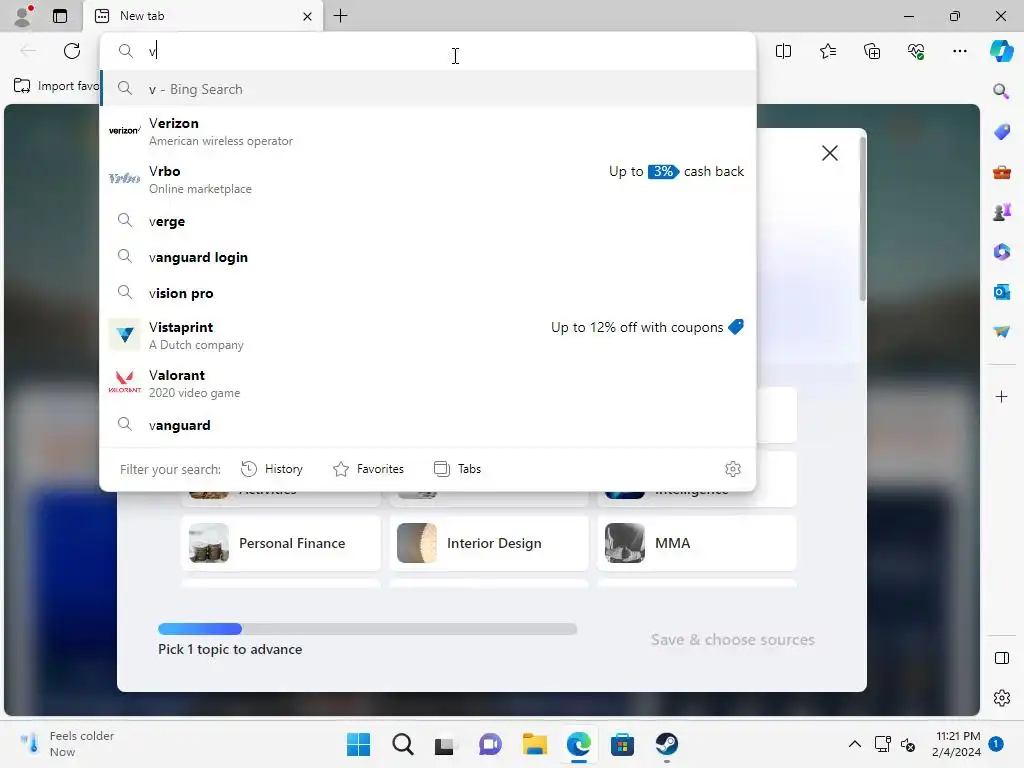The height and width of the screenshot is (768, 1024).
Task: Show hidden system tray icons
Action: click(x=854, y=744)
